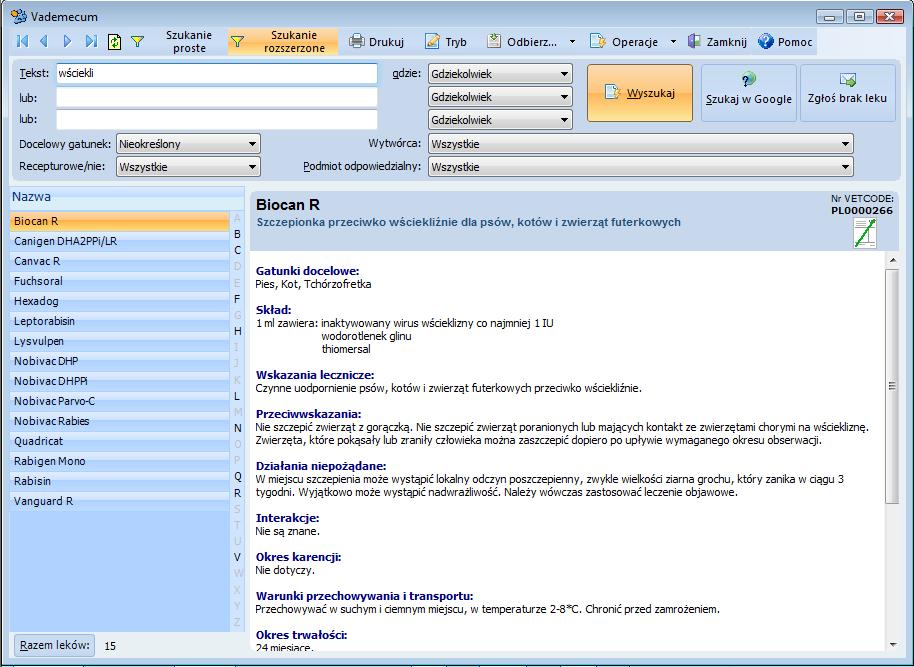The height and width of the screenshot is (667, 914).
Task: Jump to letter L in alphabet index
Action: point(237,396)
